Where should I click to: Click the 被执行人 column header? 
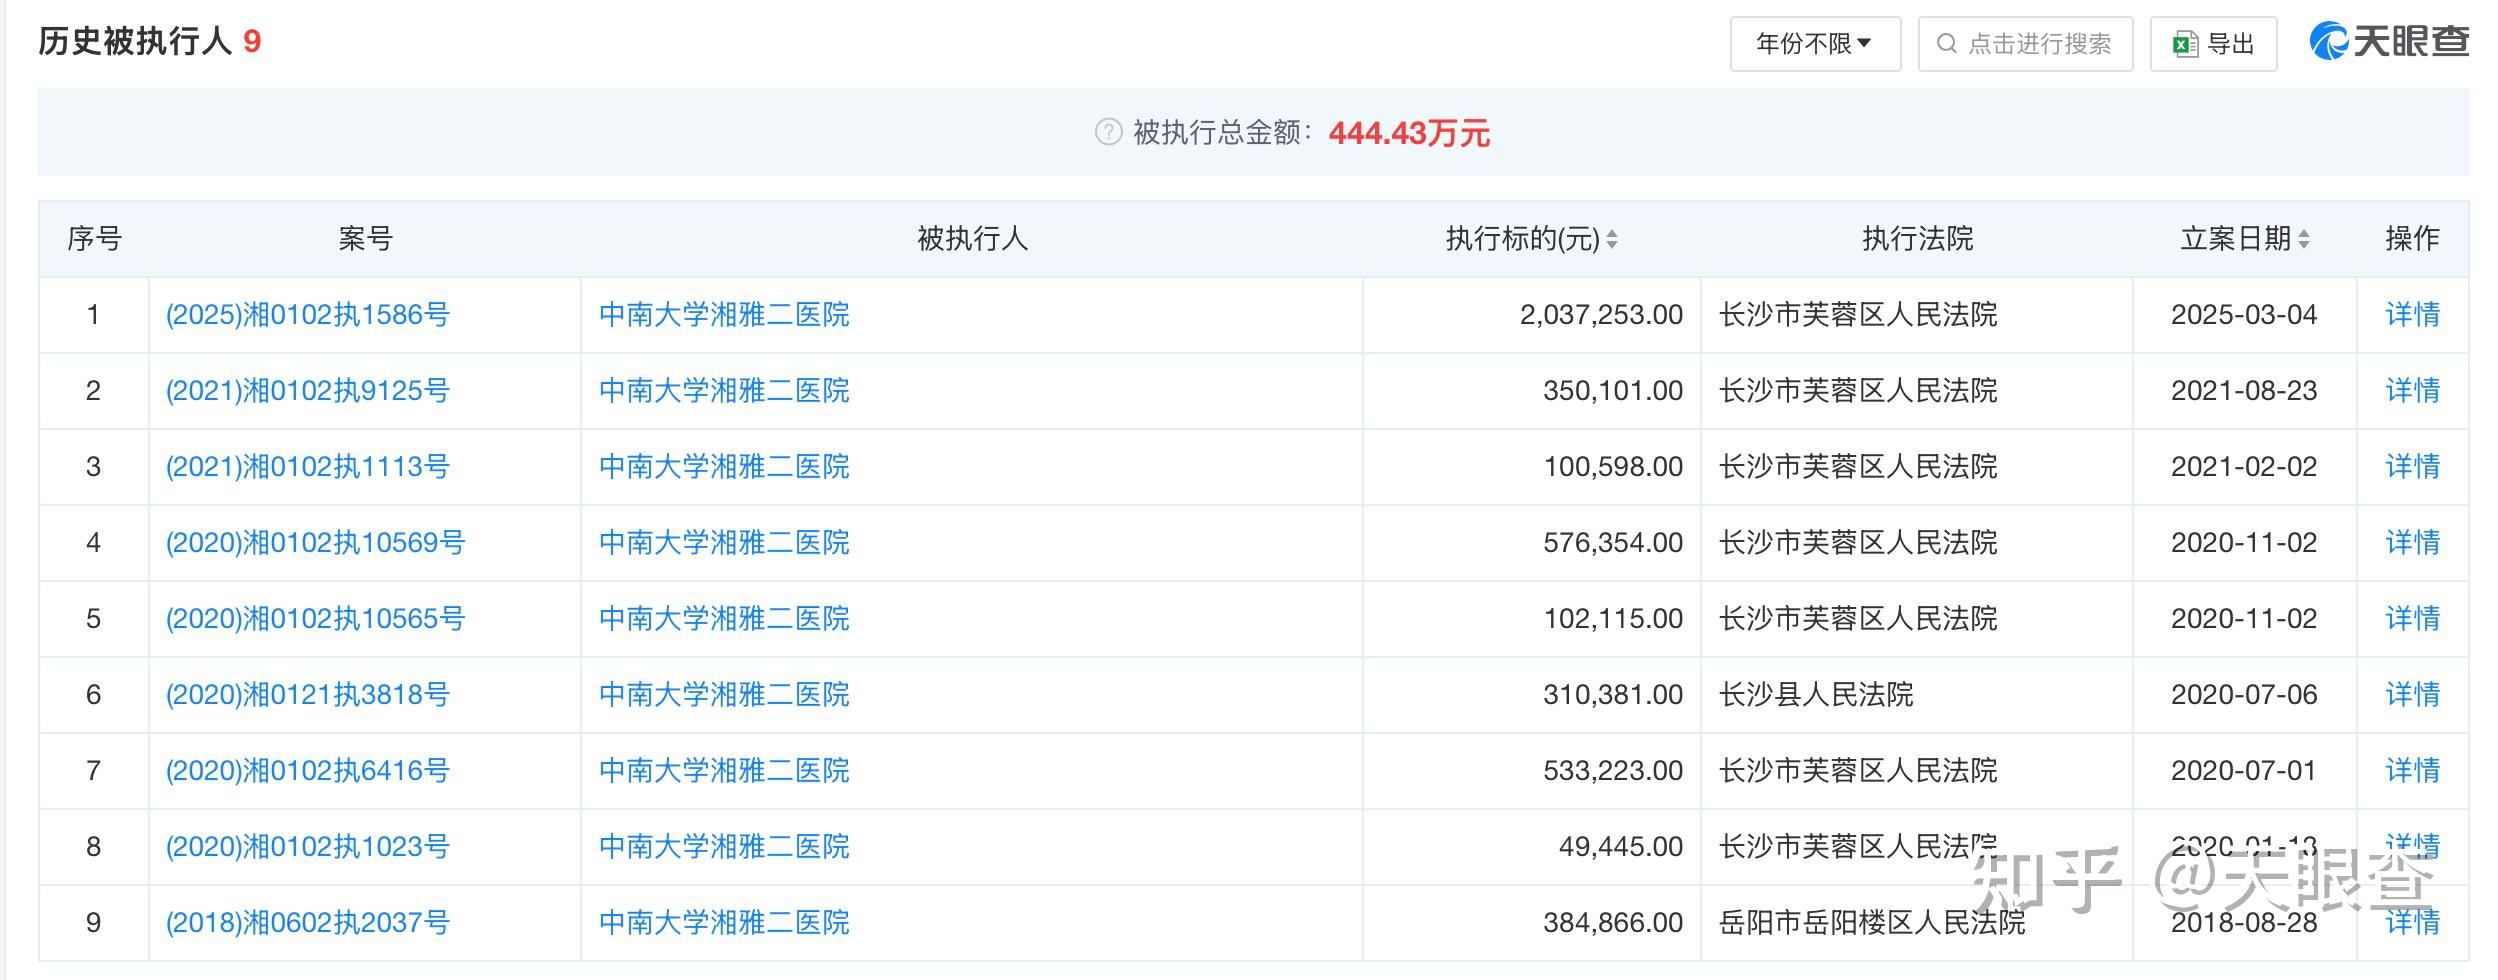coord(972,239)
